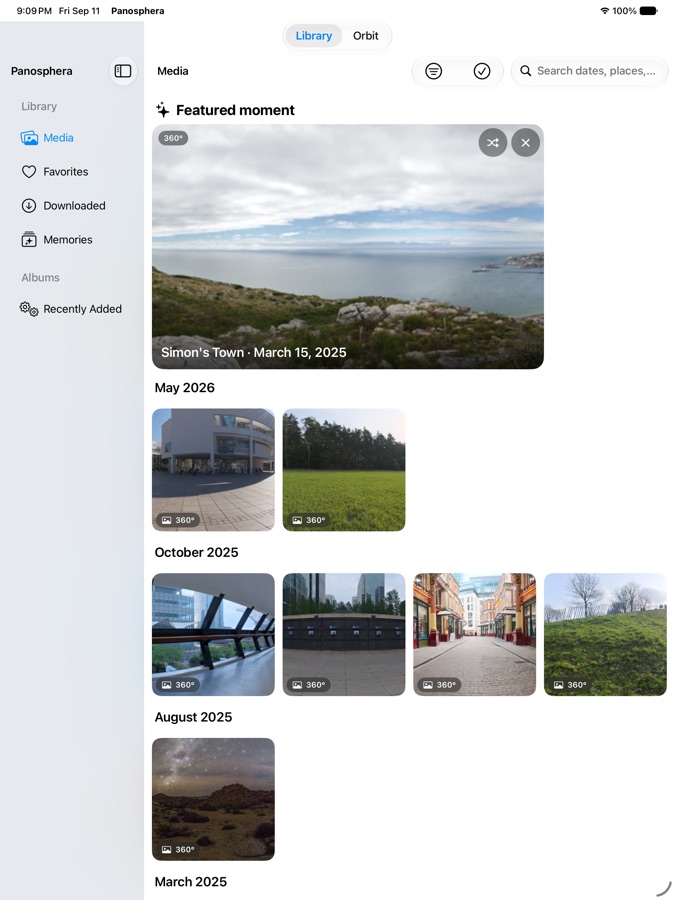Image resolution: width=675 pixels, height=900 pixels.
Task: Shuffle the featured moment
Action: click(x=493, y=143)
